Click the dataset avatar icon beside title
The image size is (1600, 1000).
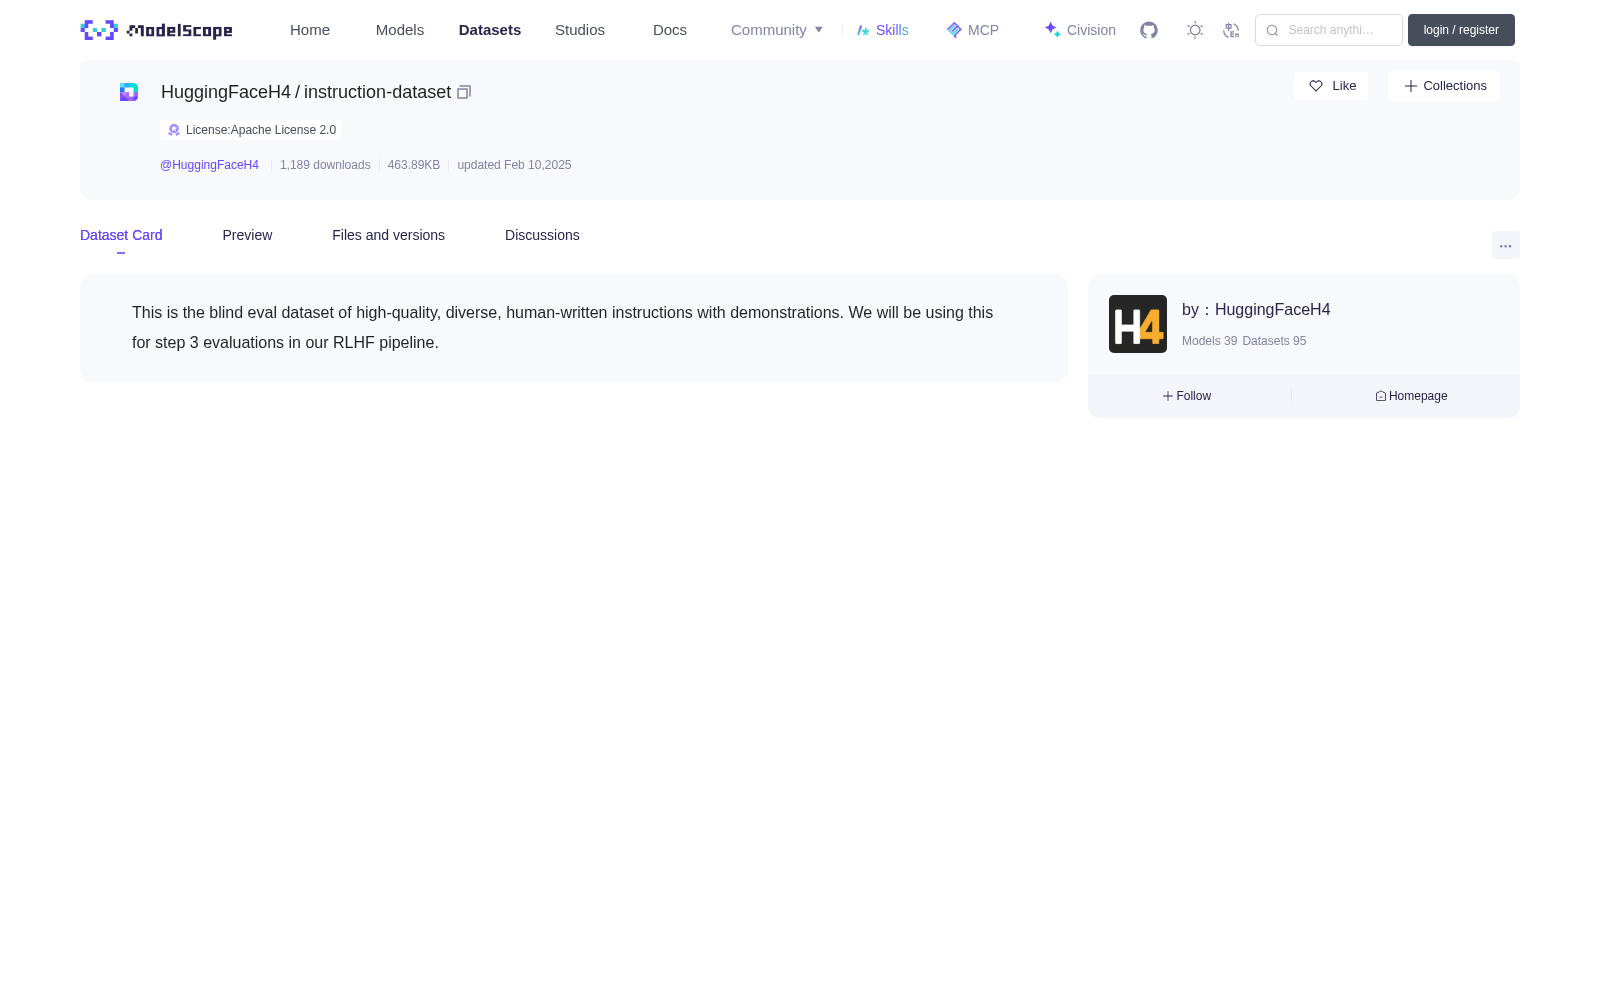click(x=129, y=92)
